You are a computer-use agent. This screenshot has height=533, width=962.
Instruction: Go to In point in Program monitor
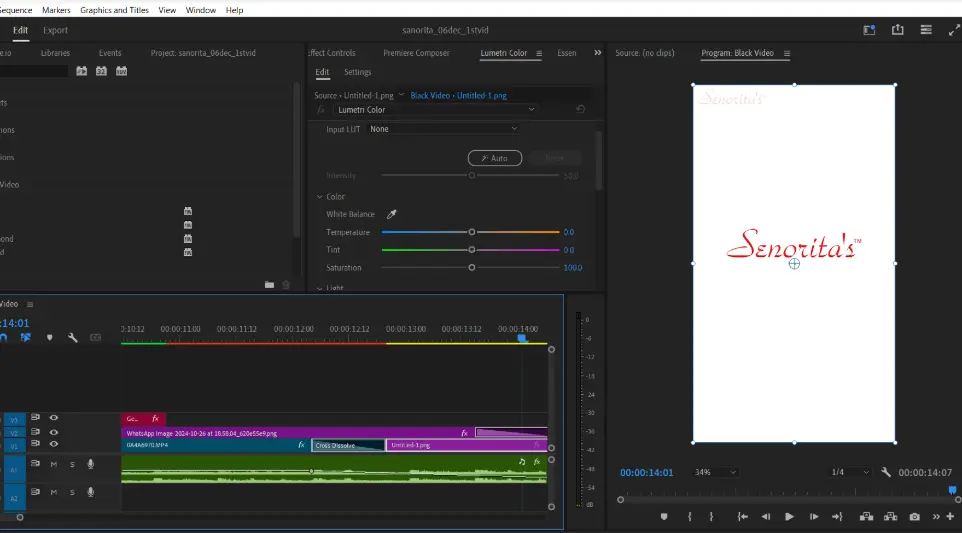click(742, 516)
